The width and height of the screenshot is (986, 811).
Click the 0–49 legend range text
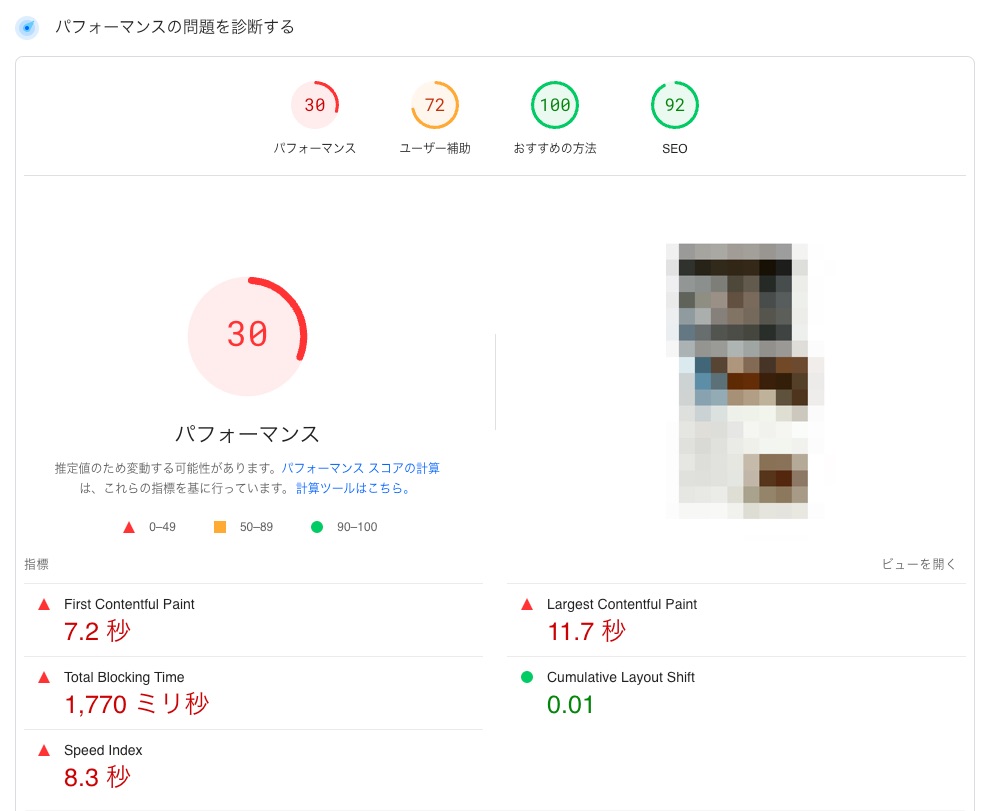pyautogui.click(x=162, y=527)
